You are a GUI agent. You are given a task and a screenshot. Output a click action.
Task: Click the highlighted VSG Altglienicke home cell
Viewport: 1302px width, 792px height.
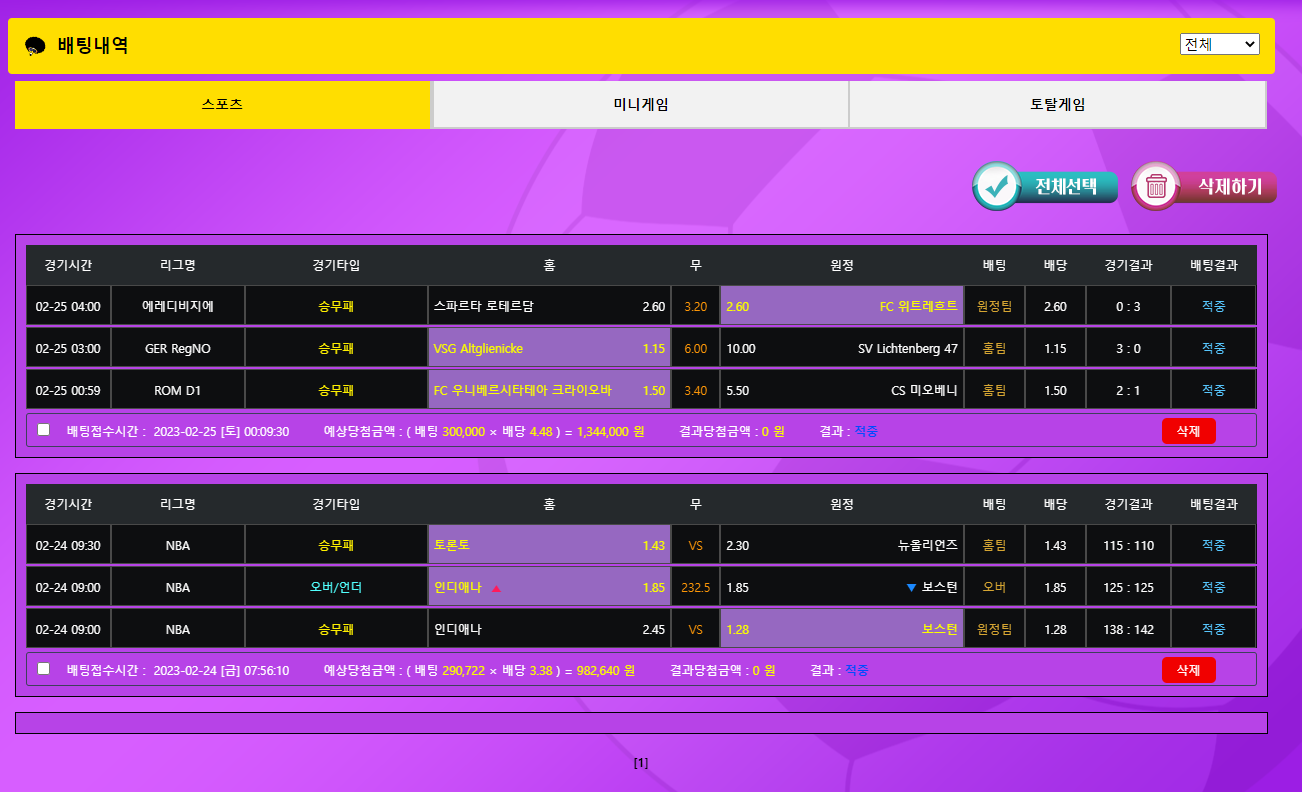(x=549, y=349)
